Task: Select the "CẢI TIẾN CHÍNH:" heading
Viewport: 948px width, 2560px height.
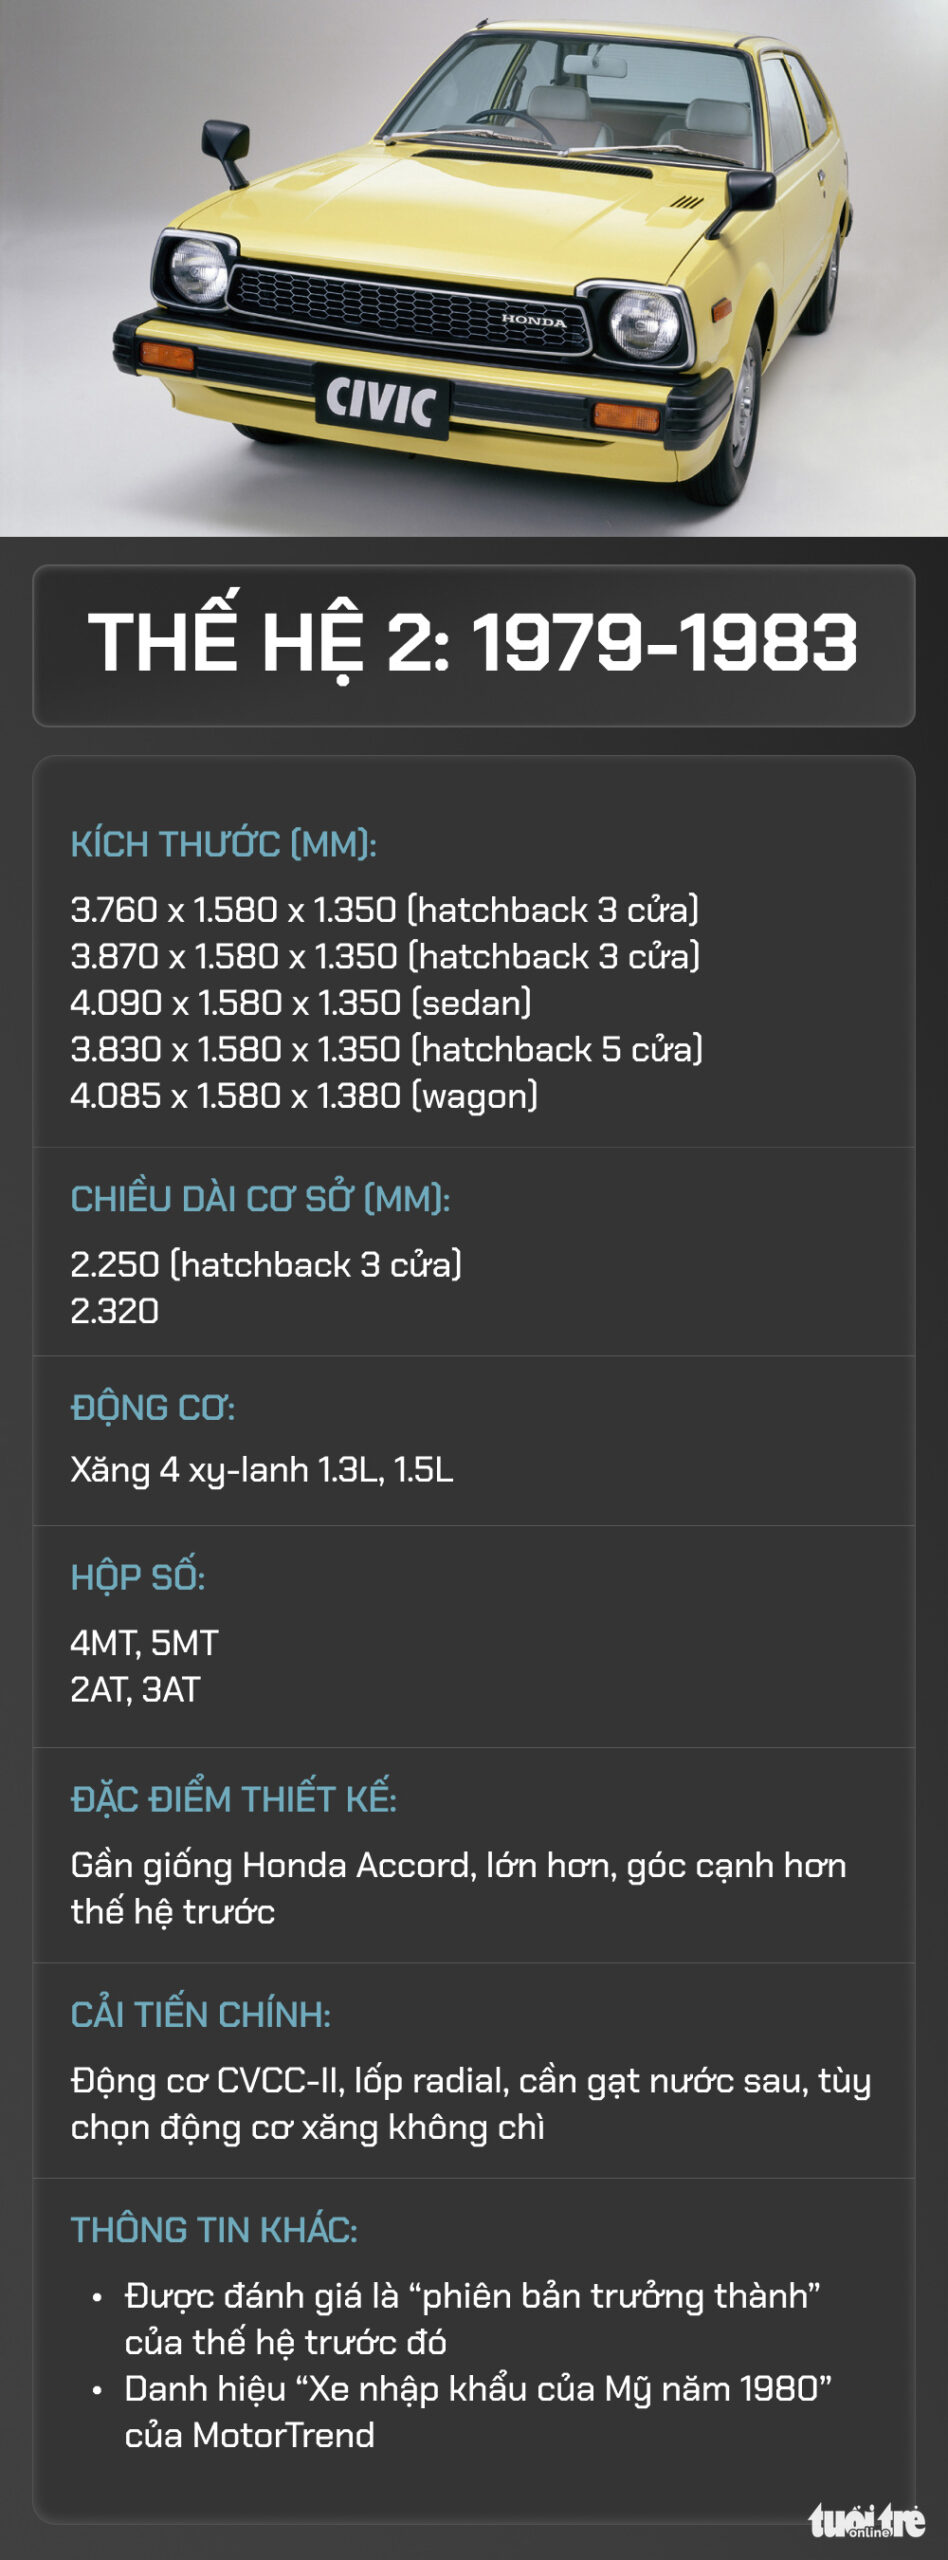Action: [200, 2015]
